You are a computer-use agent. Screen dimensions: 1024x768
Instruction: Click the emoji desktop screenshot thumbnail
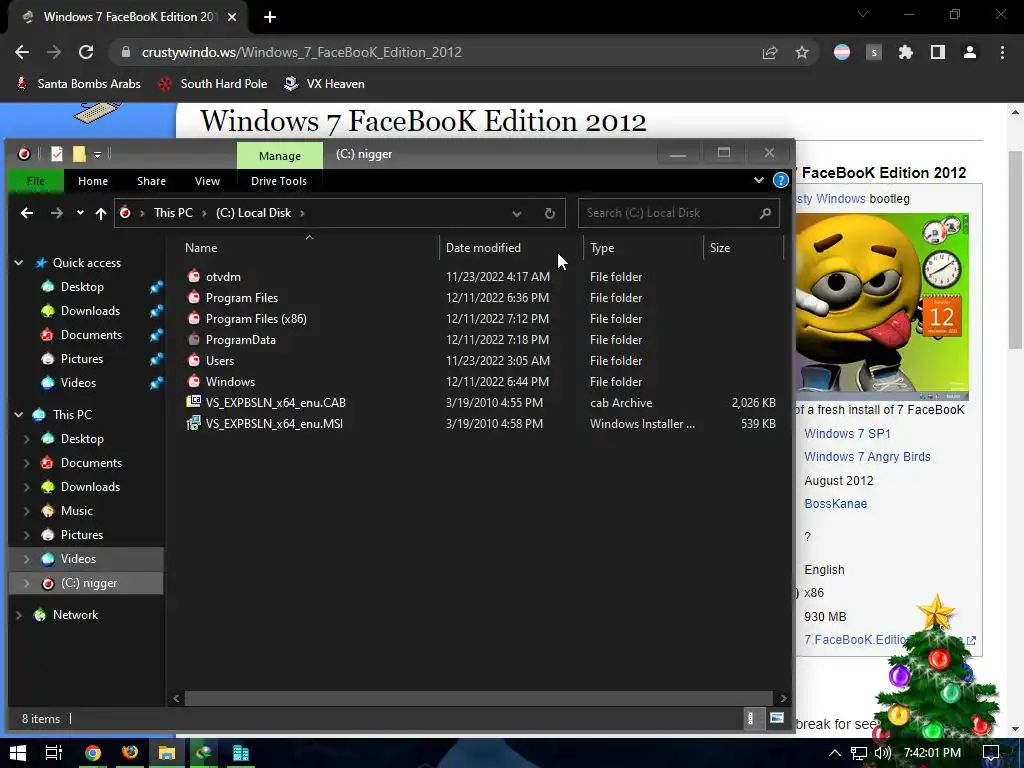(x=882, y=306)
